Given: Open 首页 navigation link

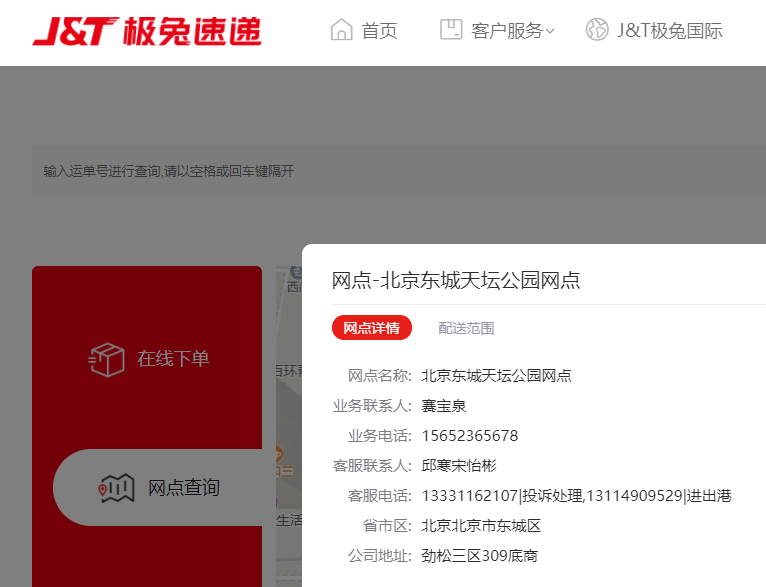Looking at the screenshot, I should [379, 31].
